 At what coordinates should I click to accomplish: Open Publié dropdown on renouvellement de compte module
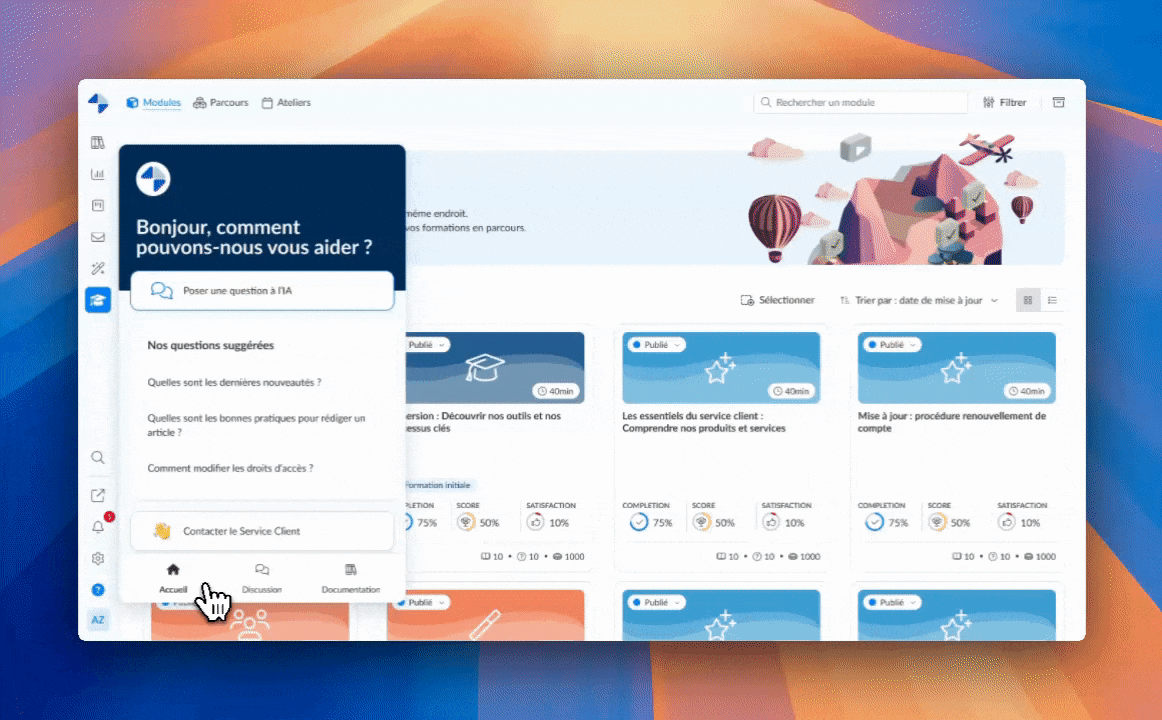tap(891, 344)
